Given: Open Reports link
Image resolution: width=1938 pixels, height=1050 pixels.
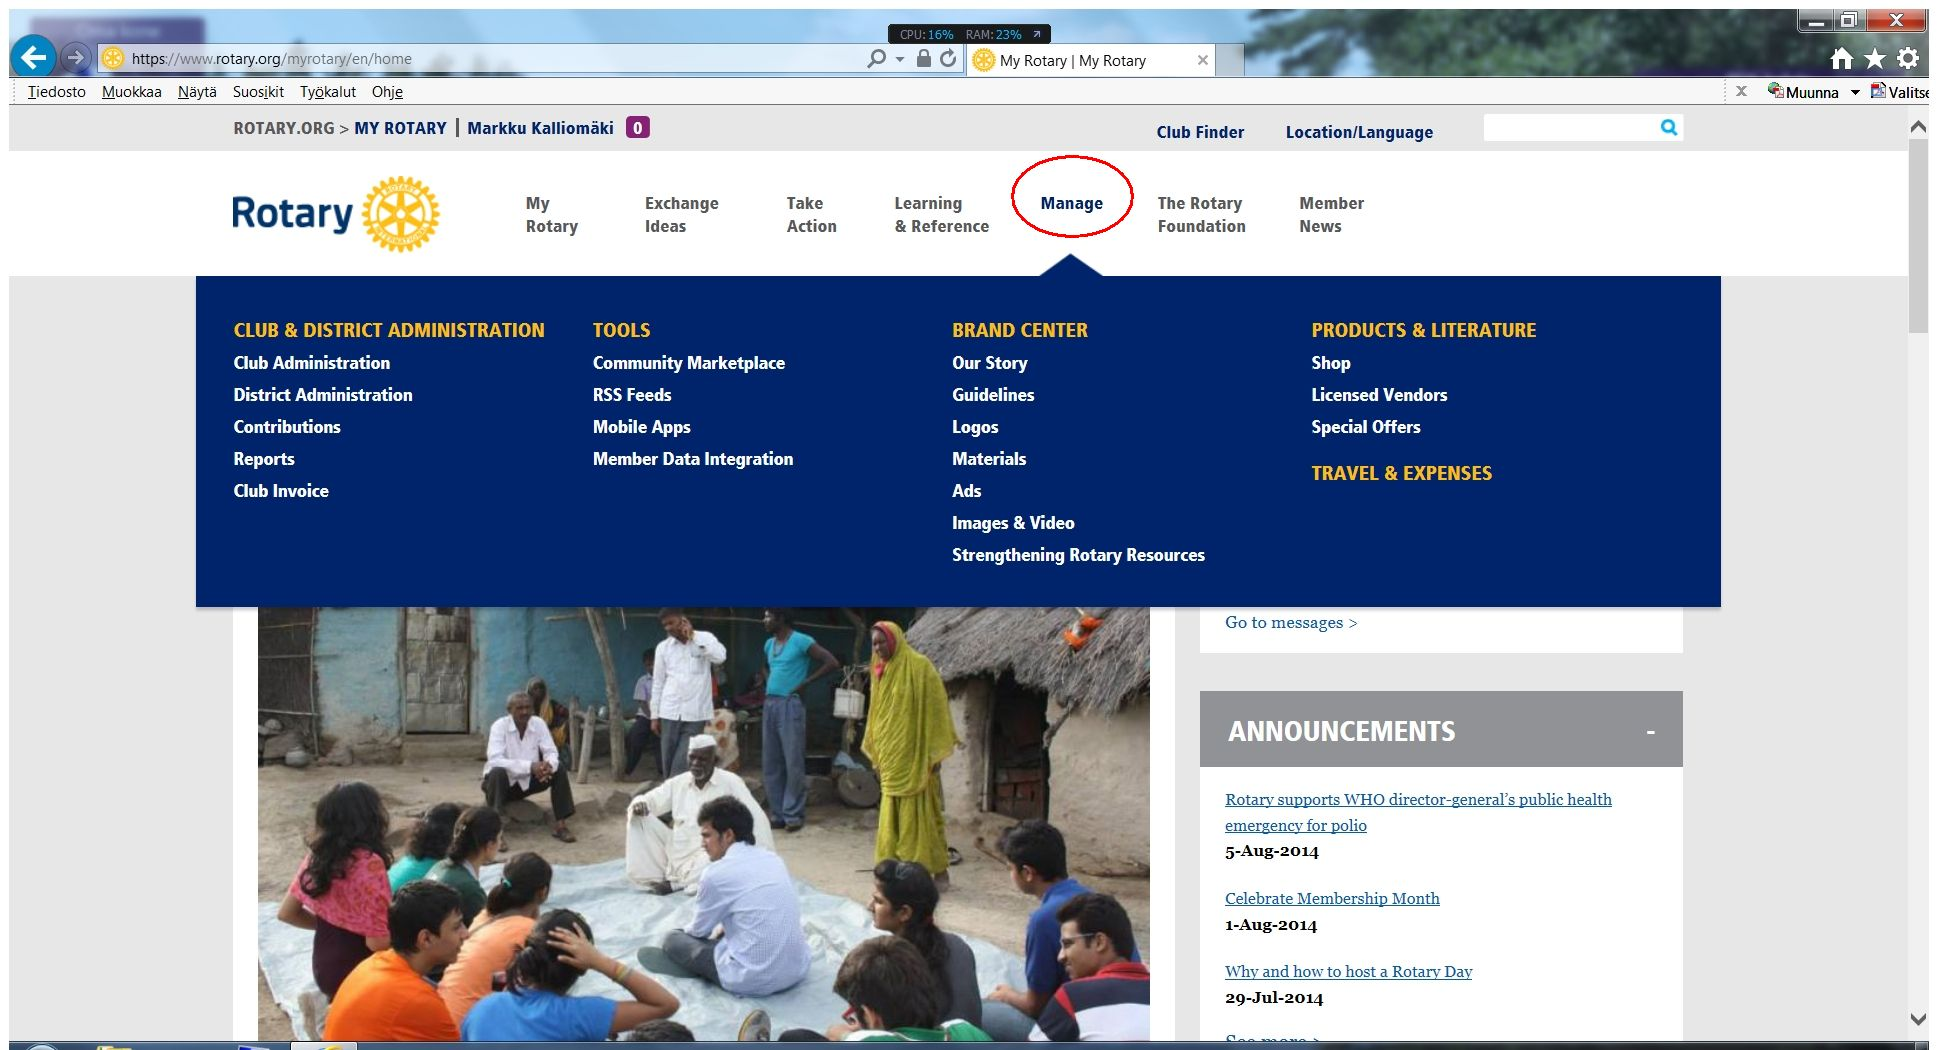Looking at the screenshot, I should click(264, 459).
